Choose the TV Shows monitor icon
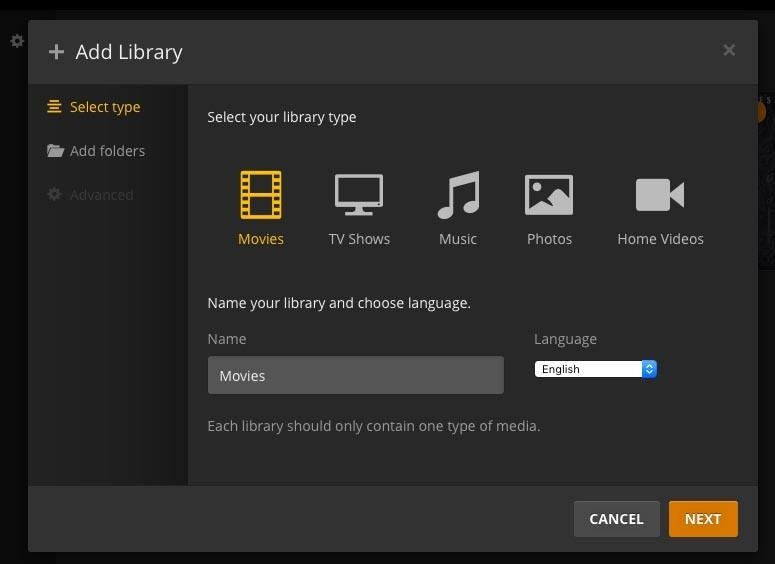 click(x=359, y=195)
